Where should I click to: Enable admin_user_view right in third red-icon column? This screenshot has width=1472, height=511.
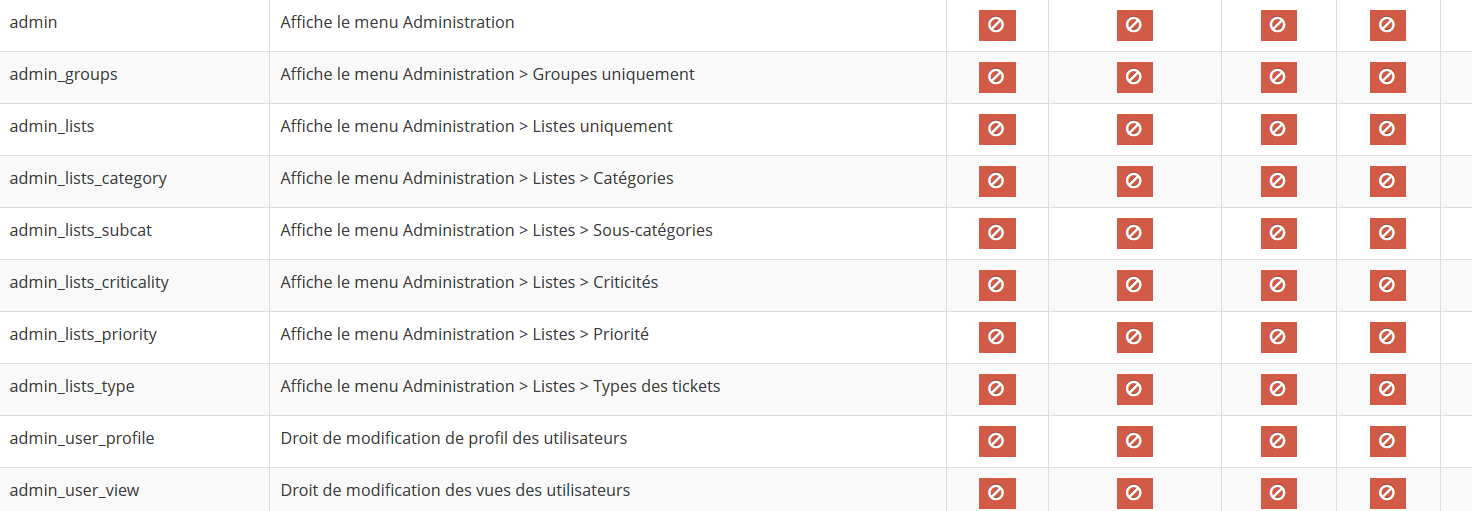coord(1278,493)
